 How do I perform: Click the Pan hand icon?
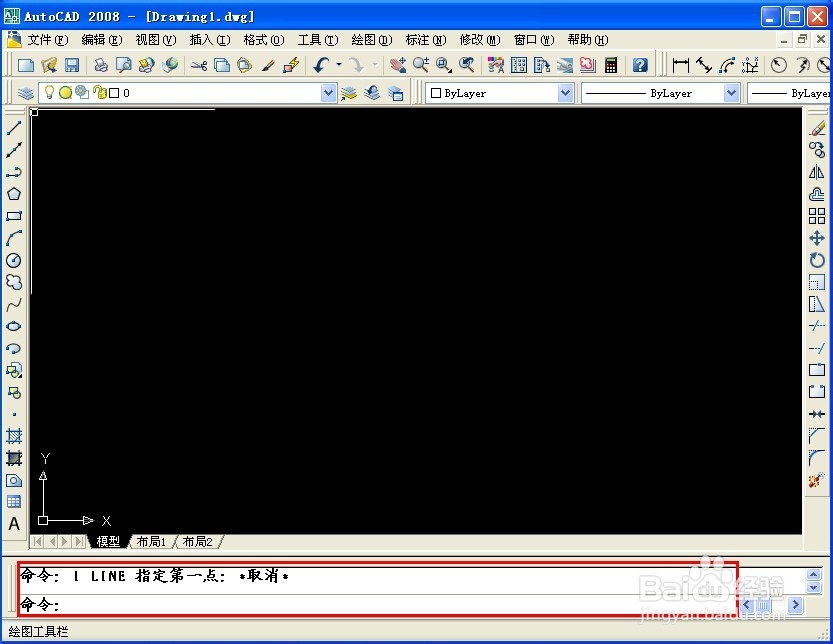397,65
